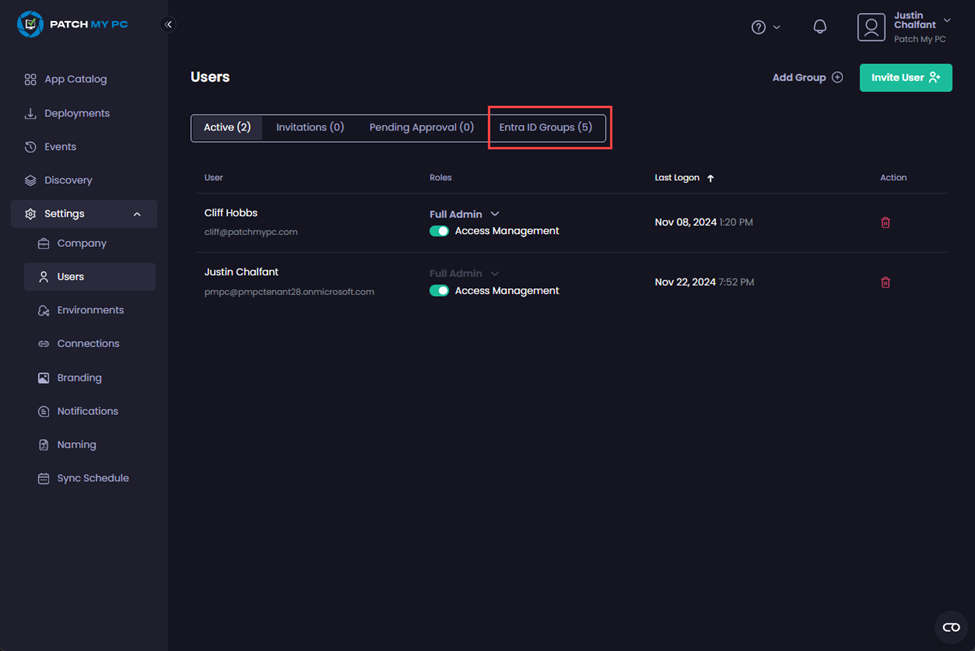Open the link icon at bottom right

point(950,627)
